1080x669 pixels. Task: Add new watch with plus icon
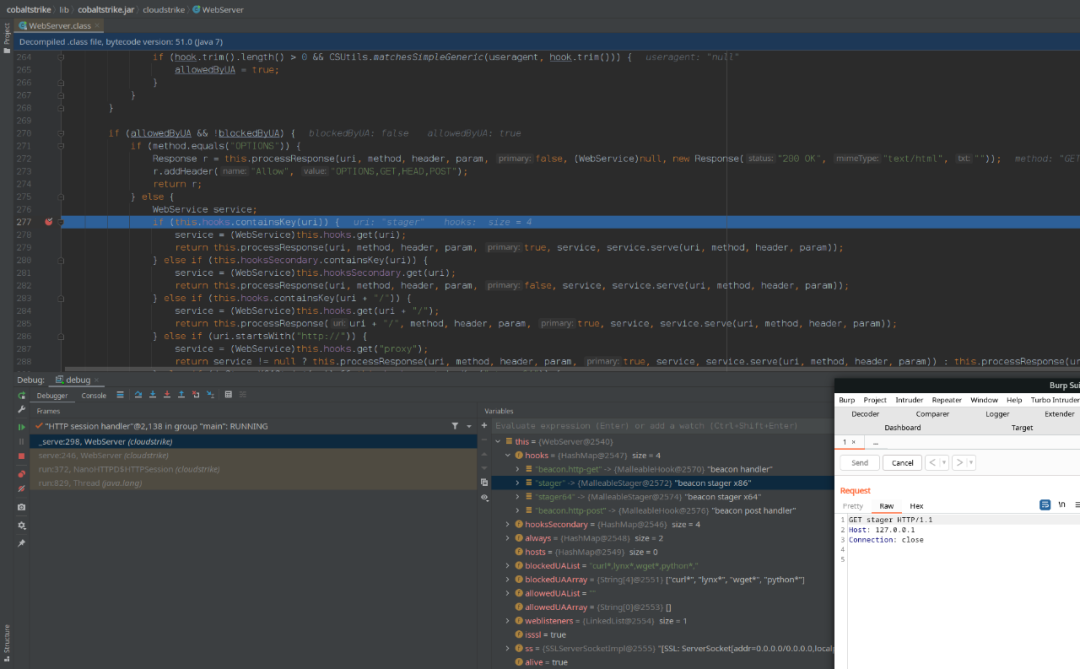484,426
